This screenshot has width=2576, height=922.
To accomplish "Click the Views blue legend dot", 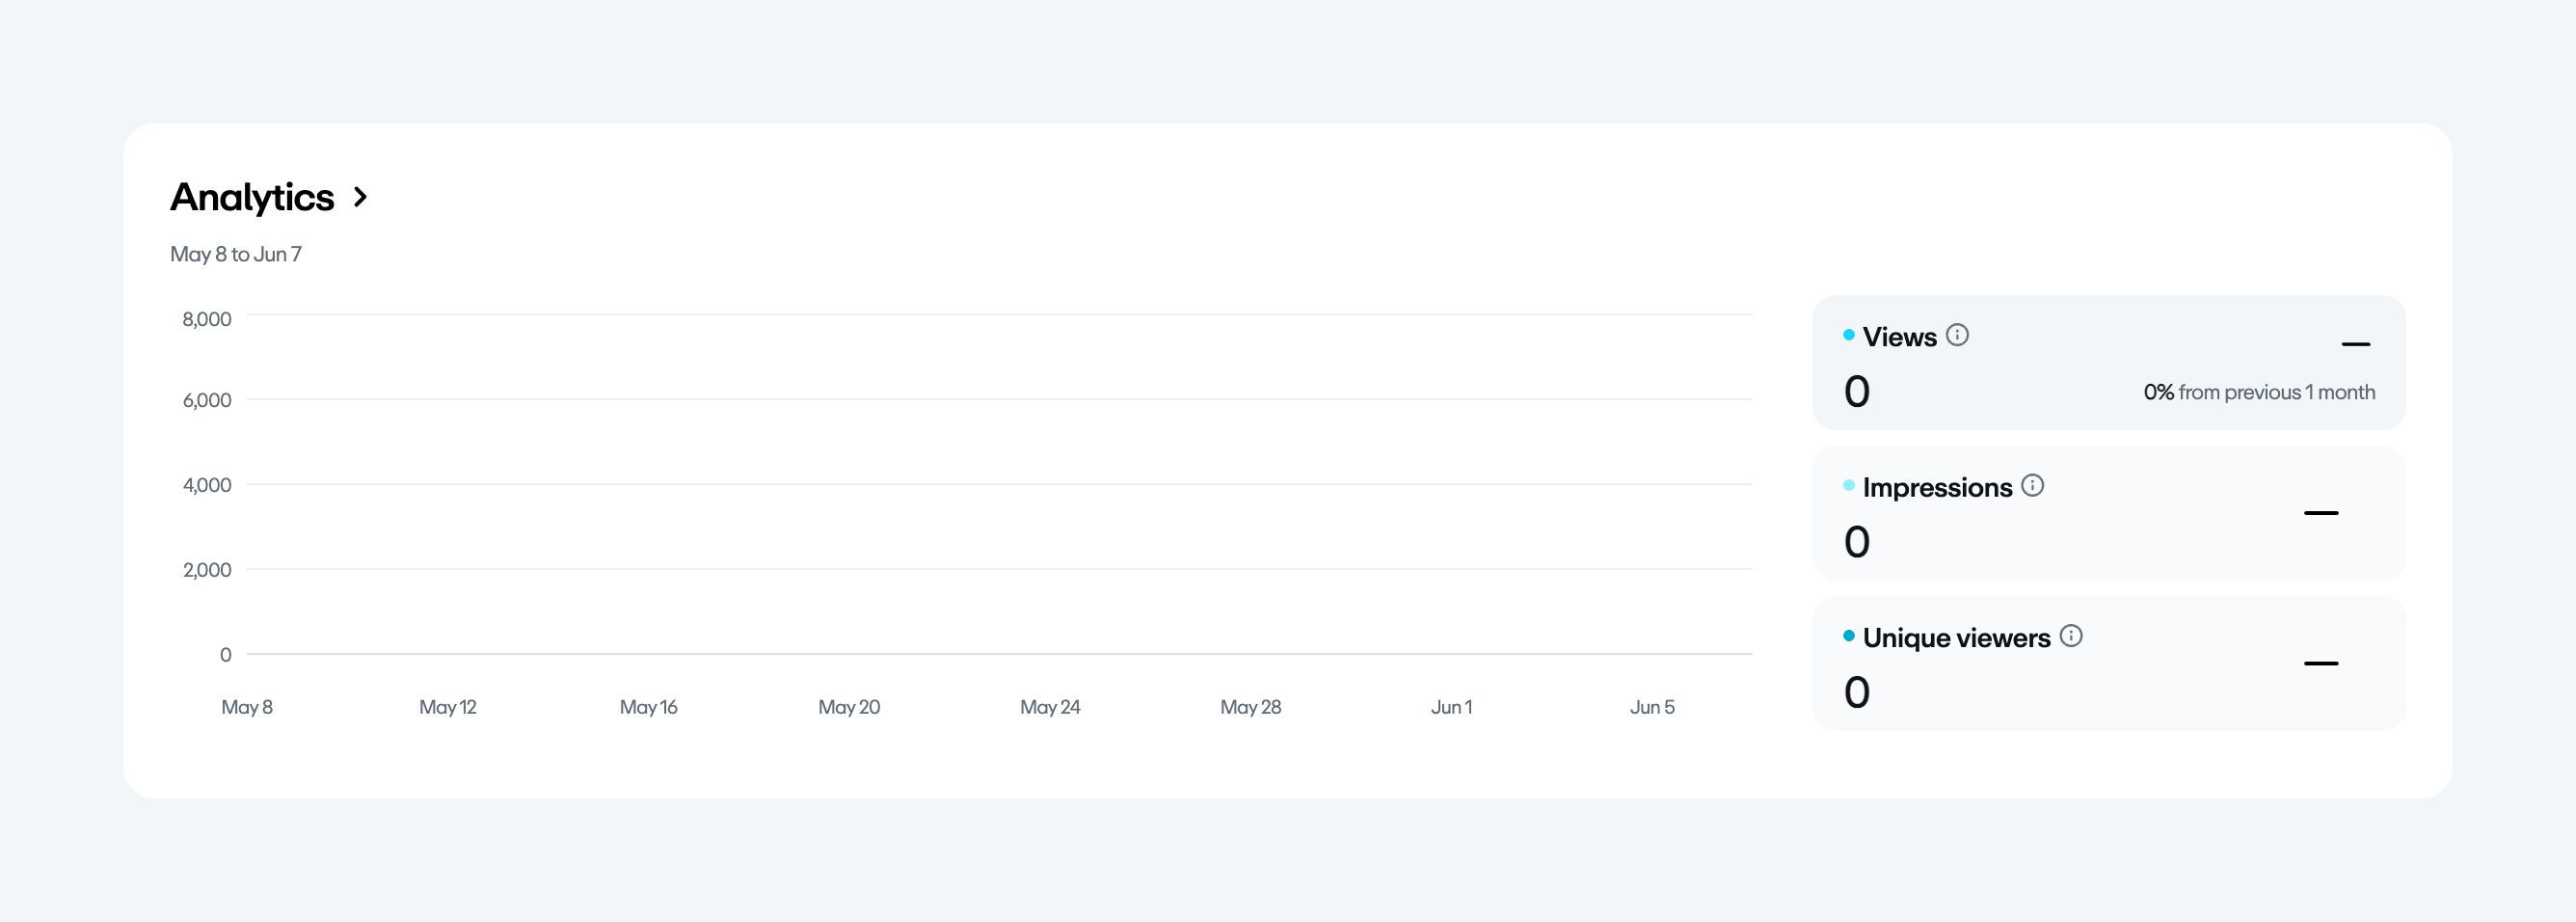I will pos(1849,335).
